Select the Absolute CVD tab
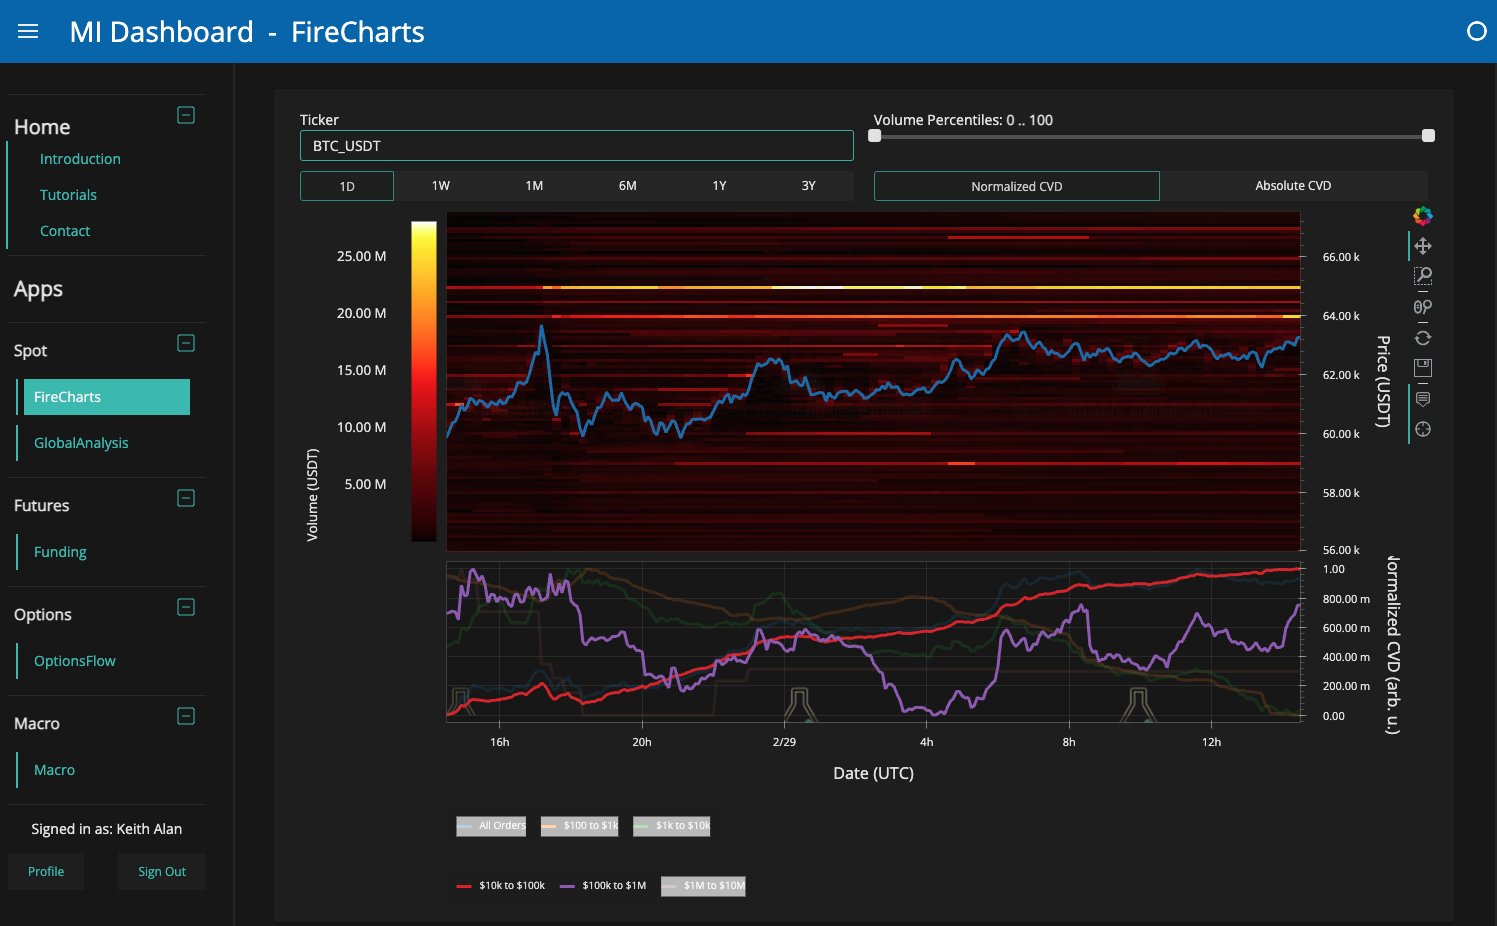The image size is (1497, 926). pos(1293,186)
